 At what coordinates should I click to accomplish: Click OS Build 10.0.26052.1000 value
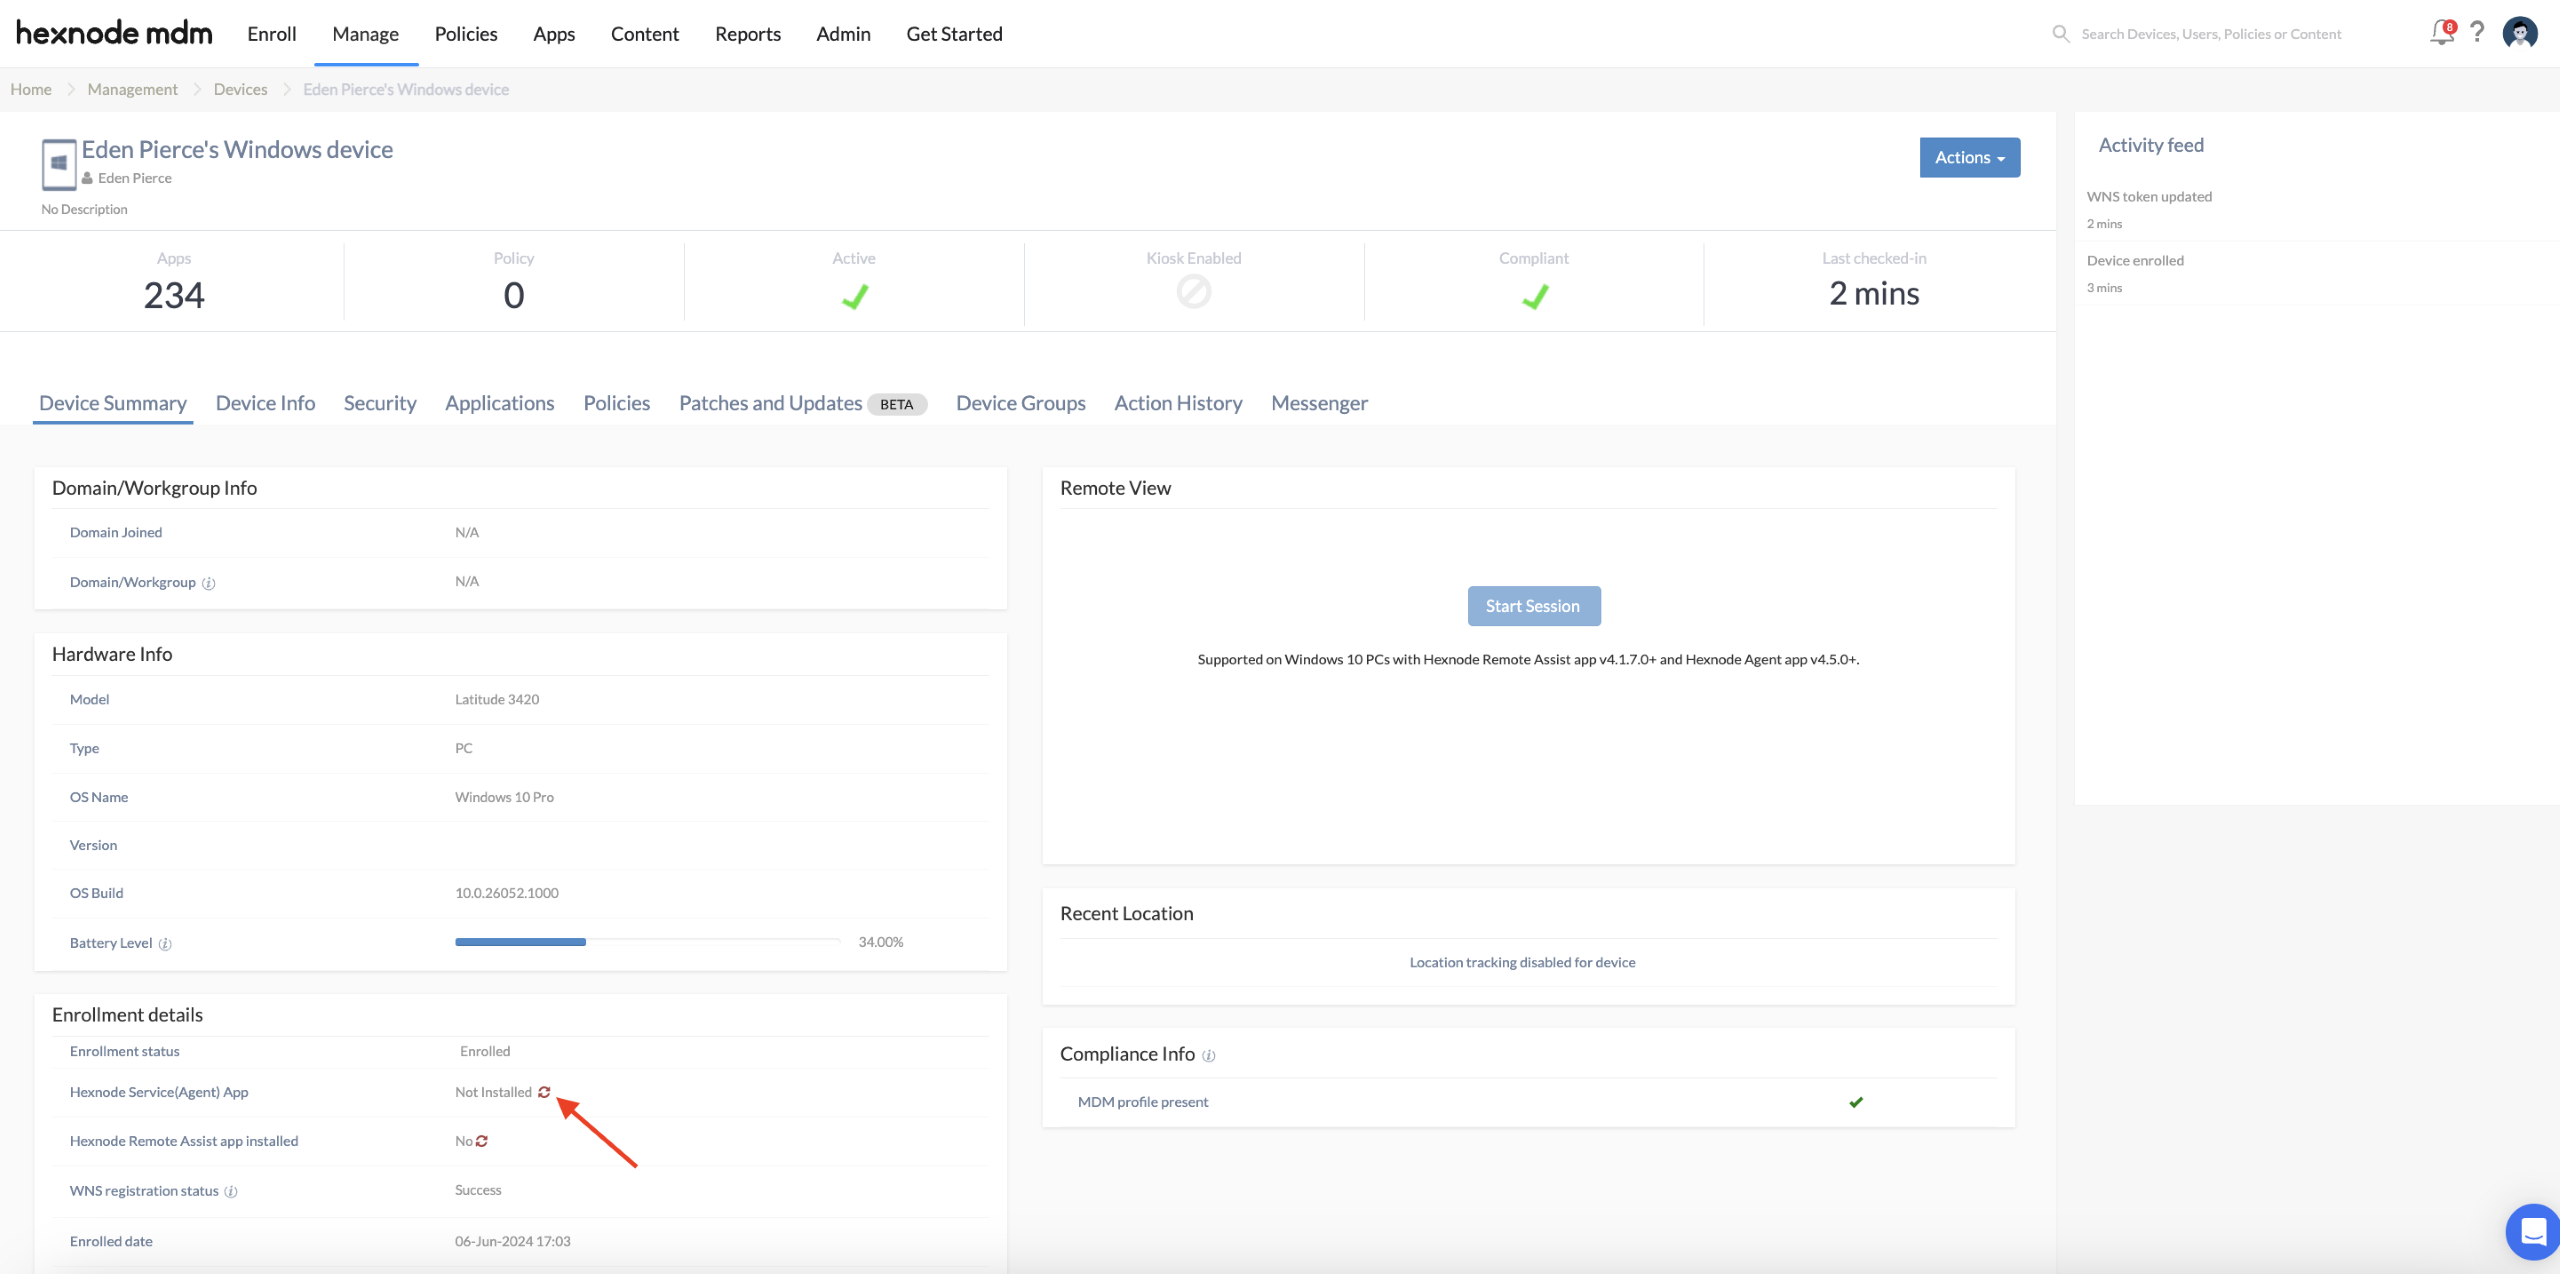click(x=507, y=893)
